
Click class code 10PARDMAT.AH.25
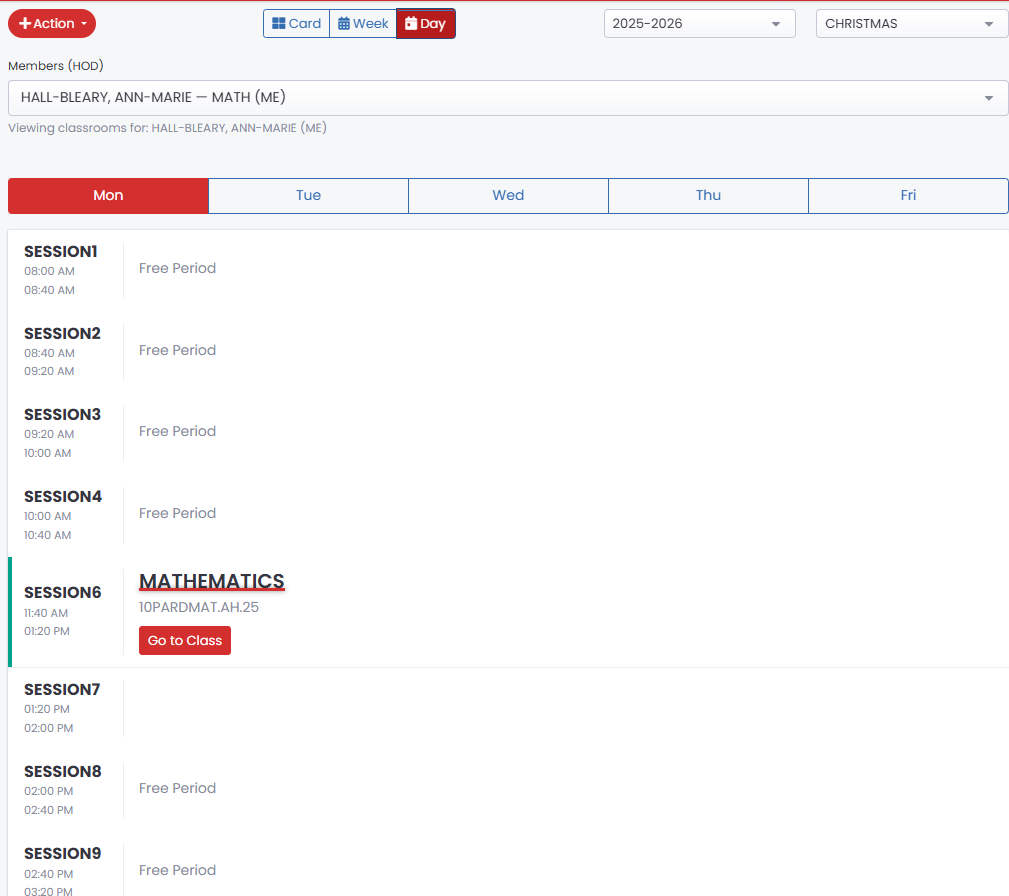pyautogui.click(x=199, y=607)
